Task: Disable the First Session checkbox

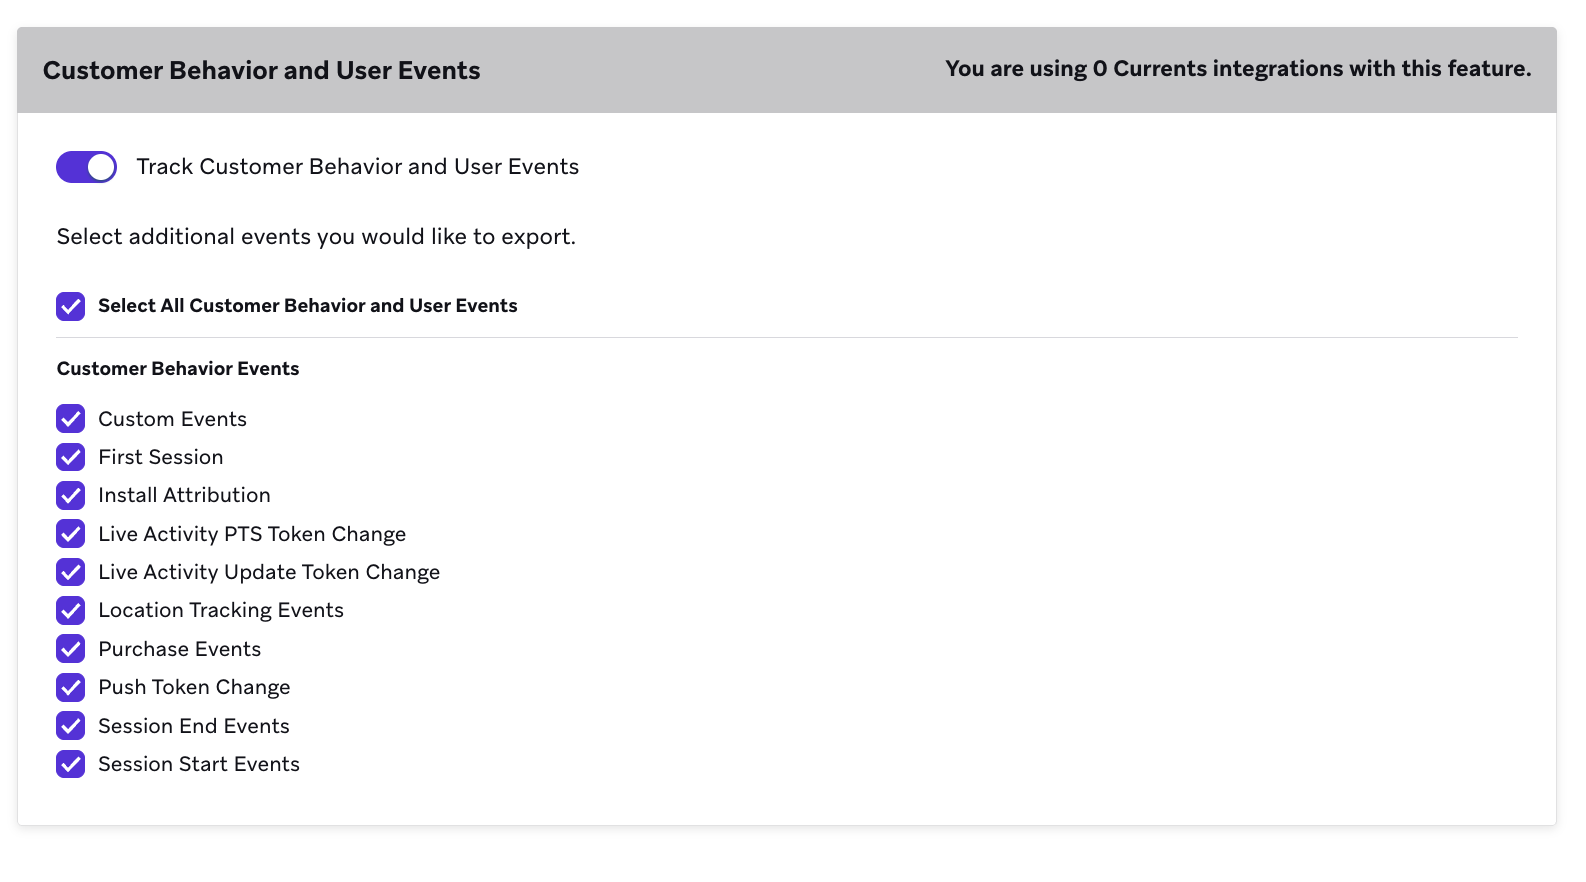Action: click(x=71, y=457)
